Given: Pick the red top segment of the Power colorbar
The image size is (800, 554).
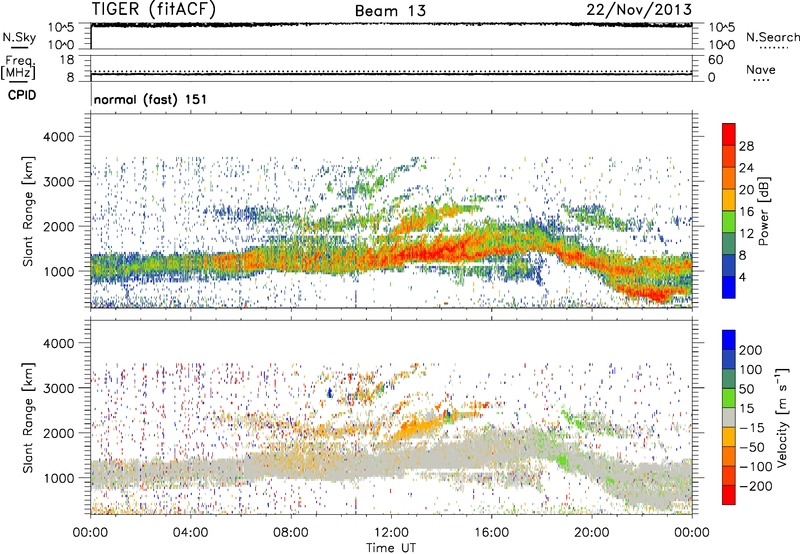Looking at the screenshot, I should coord(729,134).
